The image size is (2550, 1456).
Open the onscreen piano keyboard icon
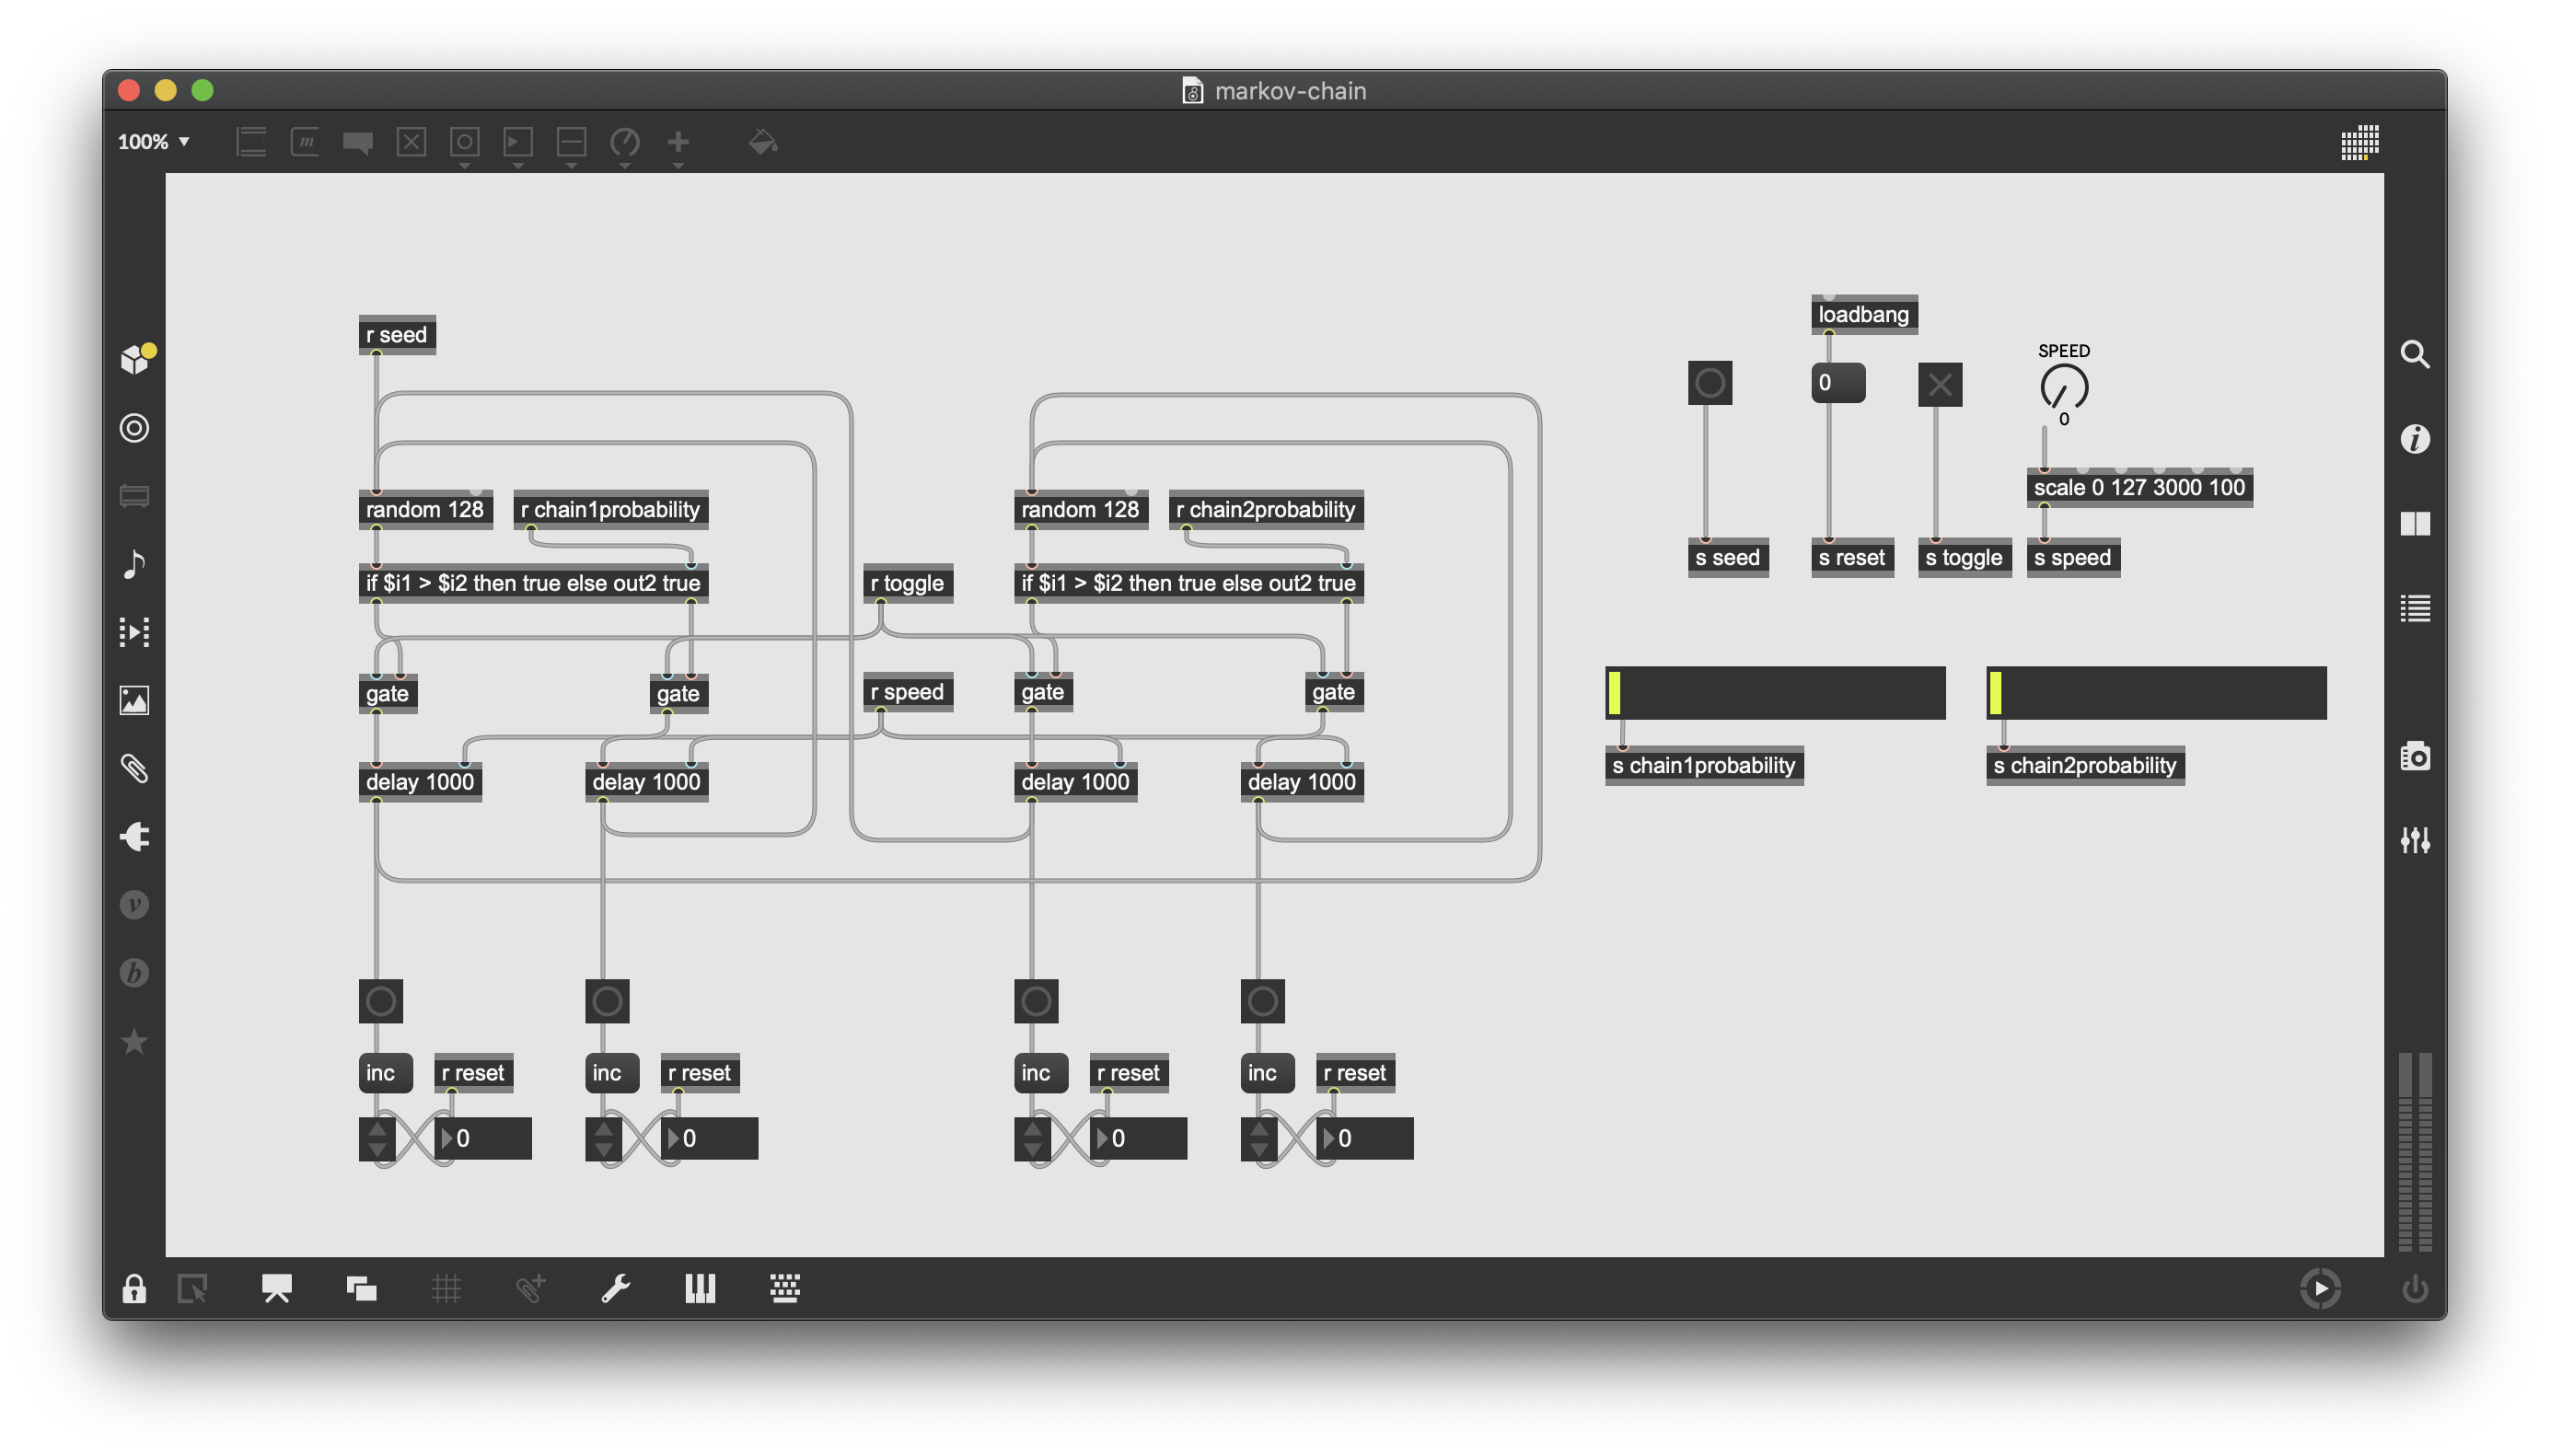700,1288
